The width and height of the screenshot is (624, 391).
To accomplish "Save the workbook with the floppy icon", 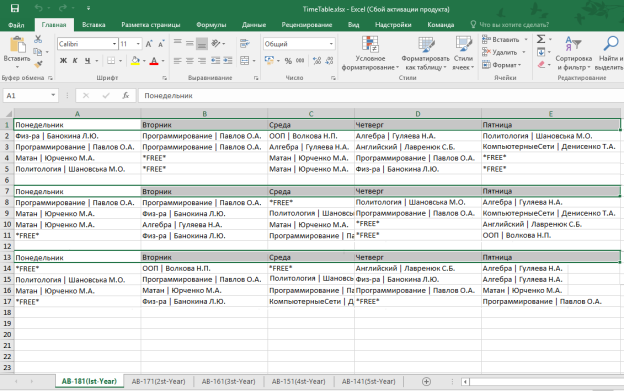I will pyautogui.click(x=15, y=8).
